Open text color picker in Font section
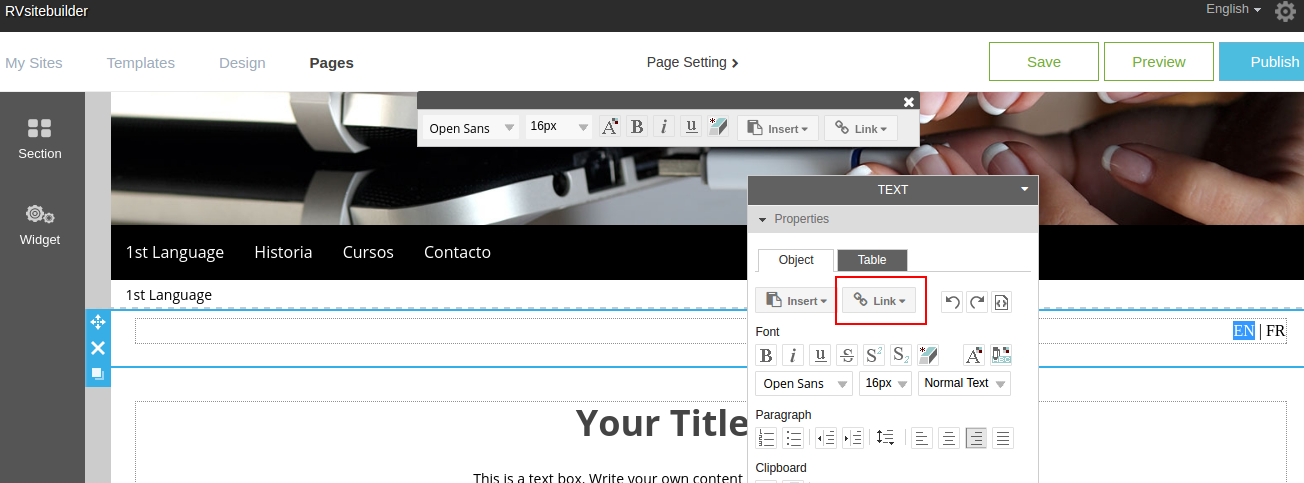This screenshot has width=1304, height=483. (974, 355)
